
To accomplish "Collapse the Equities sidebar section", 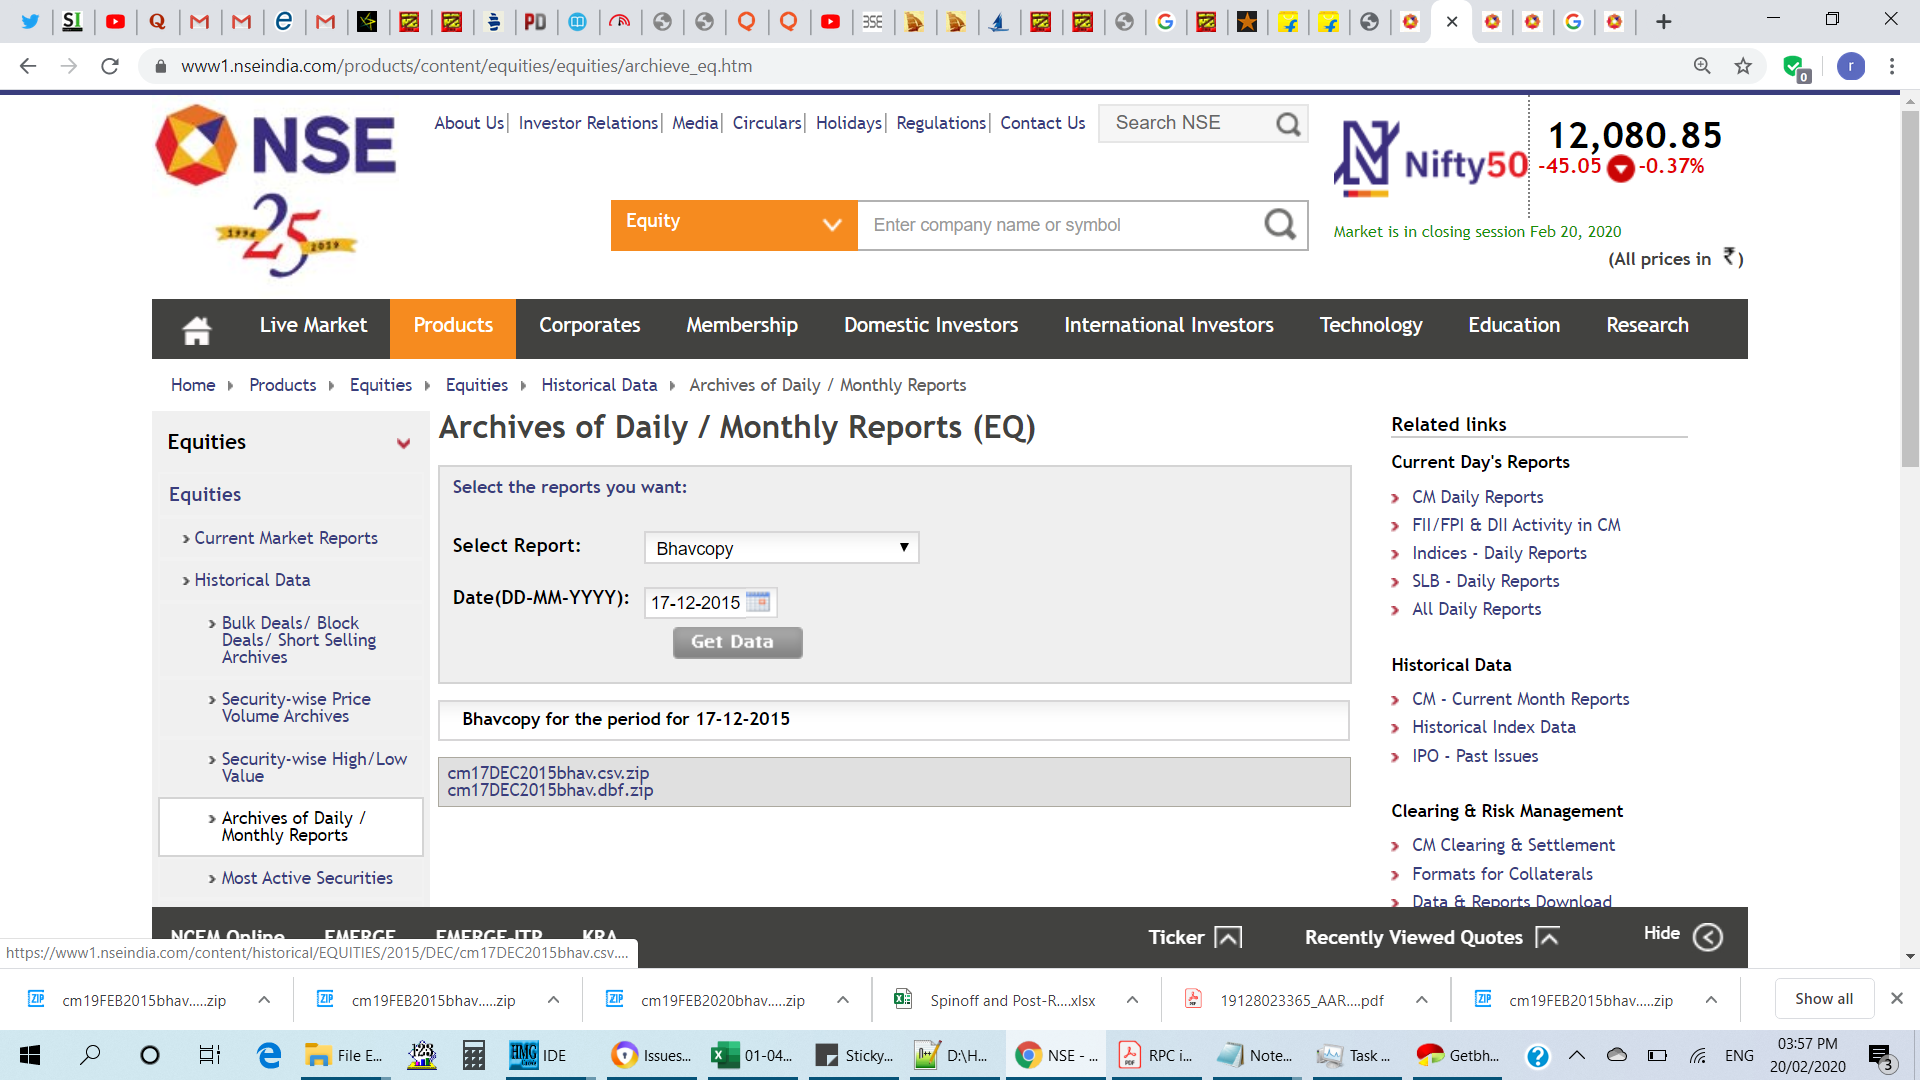I will [x=403, y=443].
